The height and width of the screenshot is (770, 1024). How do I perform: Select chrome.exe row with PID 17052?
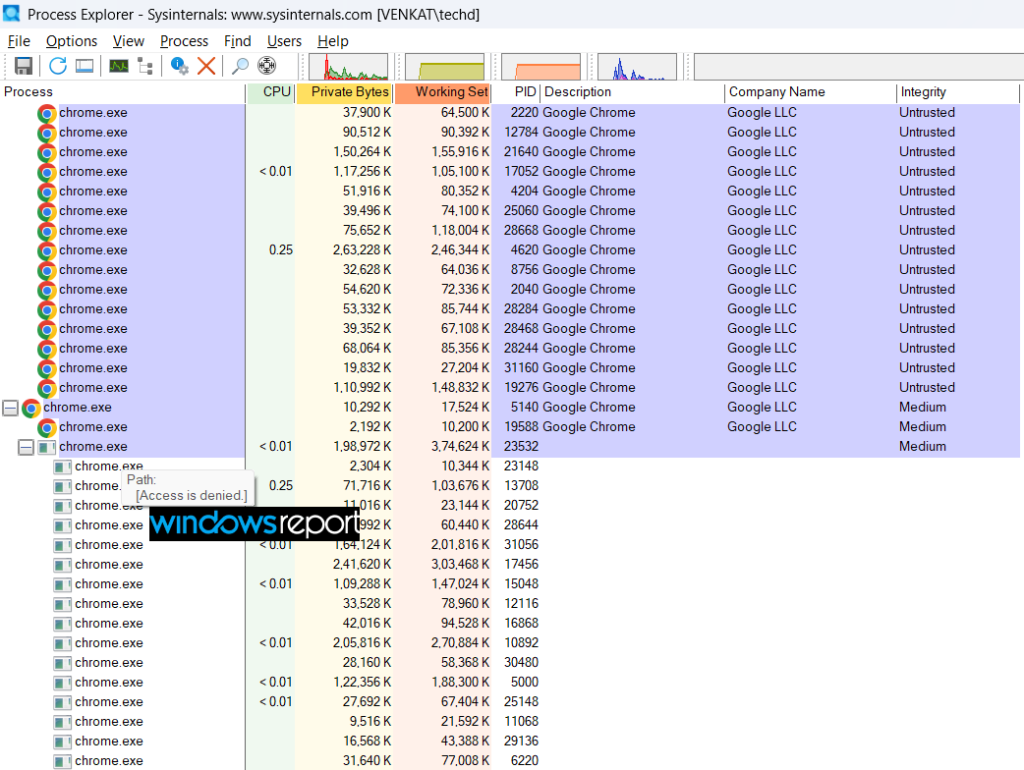click(x=509, y=172)
